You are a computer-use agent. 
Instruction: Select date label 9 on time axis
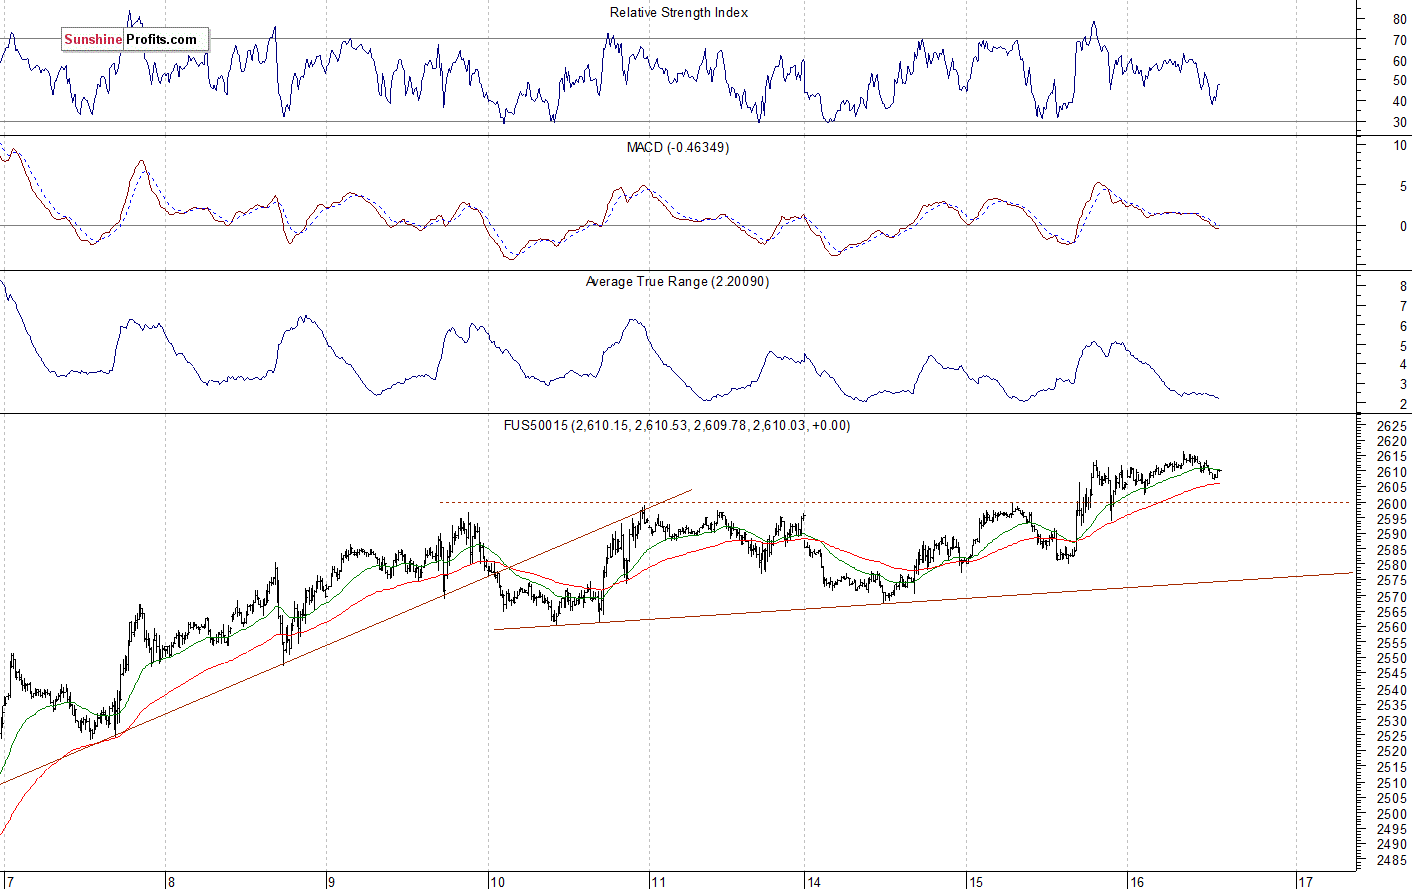point(331,881)
